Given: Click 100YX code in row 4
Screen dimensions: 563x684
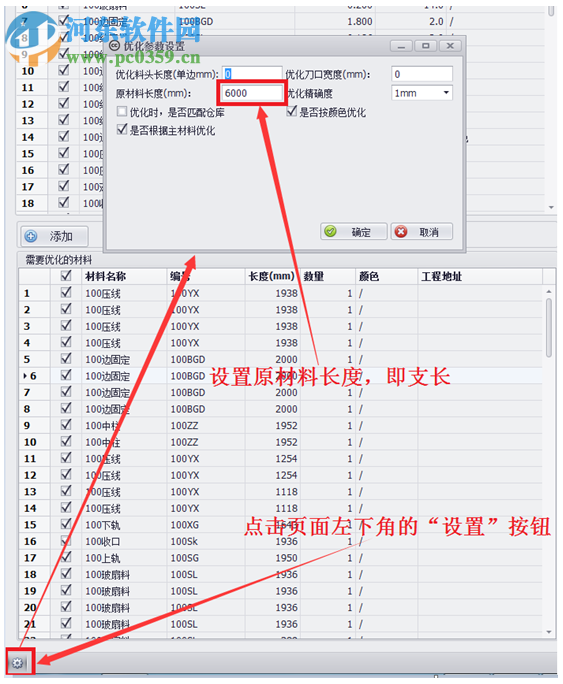Looking at the screenshot, I should [x=184, y=343].
